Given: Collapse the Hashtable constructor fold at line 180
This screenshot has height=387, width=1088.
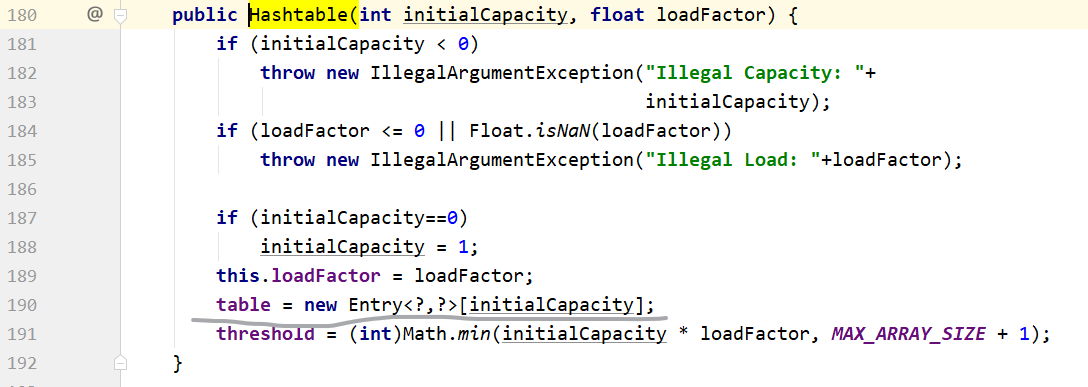Looking at the screenshot, I should (x=120, y=15).
